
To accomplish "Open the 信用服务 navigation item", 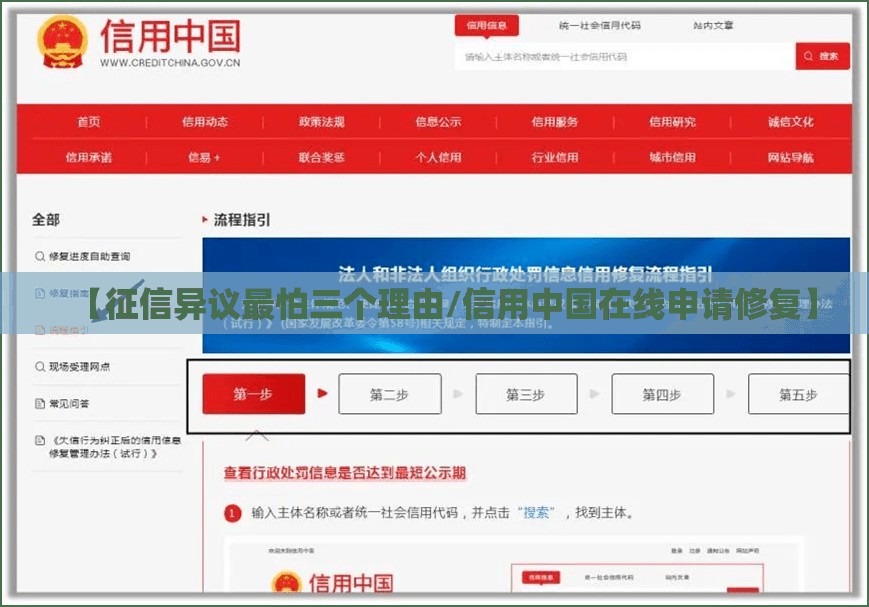I will point(555,122).
